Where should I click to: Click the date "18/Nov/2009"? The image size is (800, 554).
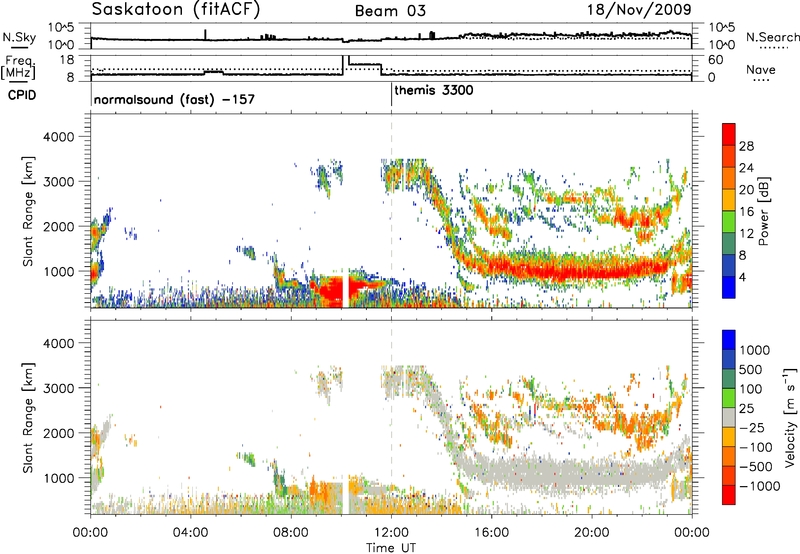[x=639, y=10]
